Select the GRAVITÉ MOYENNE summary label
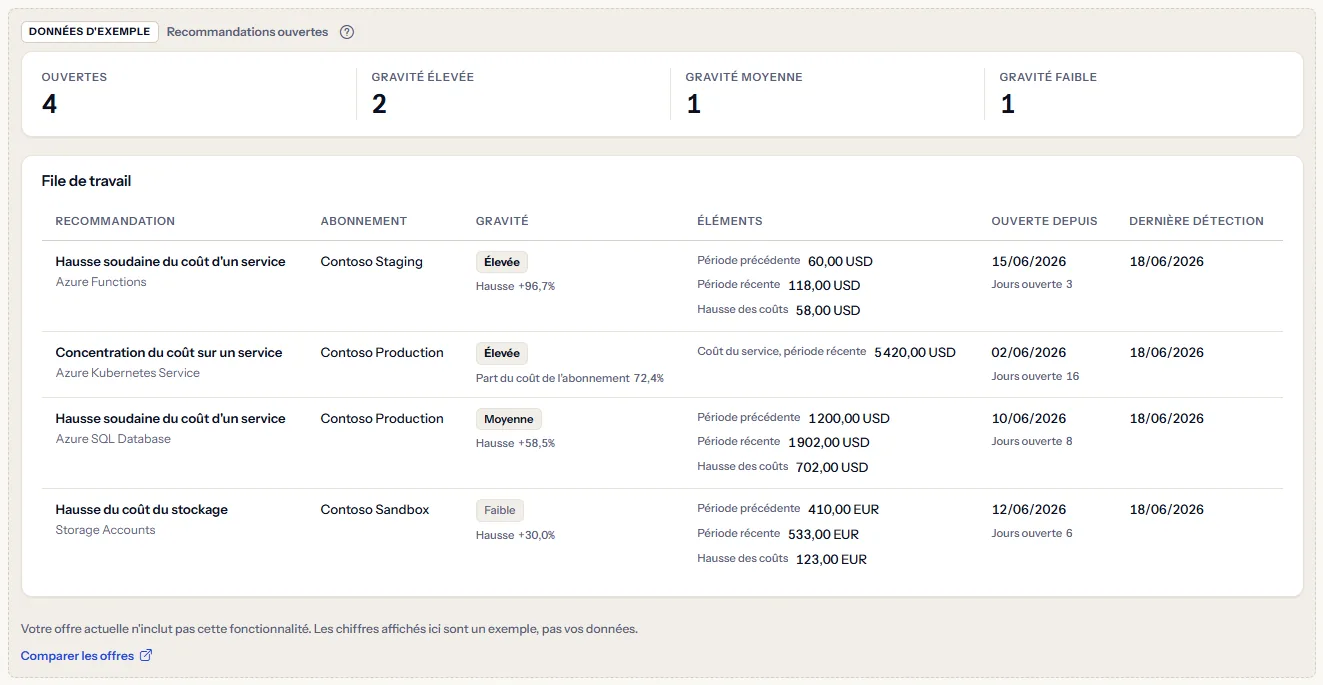The width and height of the screenshot is (1323, 685). click(x=744, y=77)
